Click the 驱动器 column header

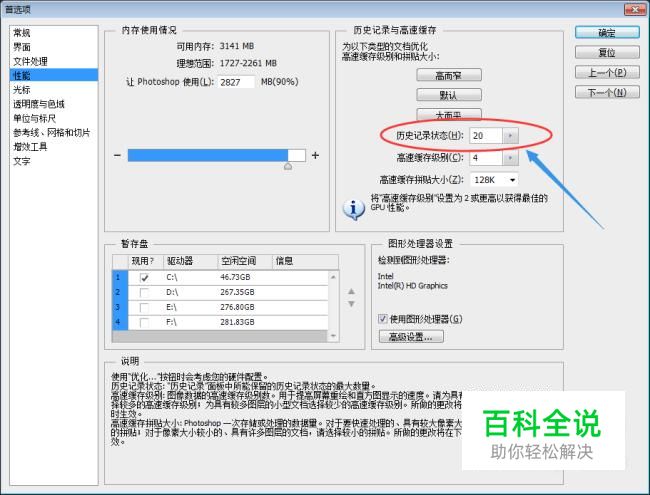190,261
